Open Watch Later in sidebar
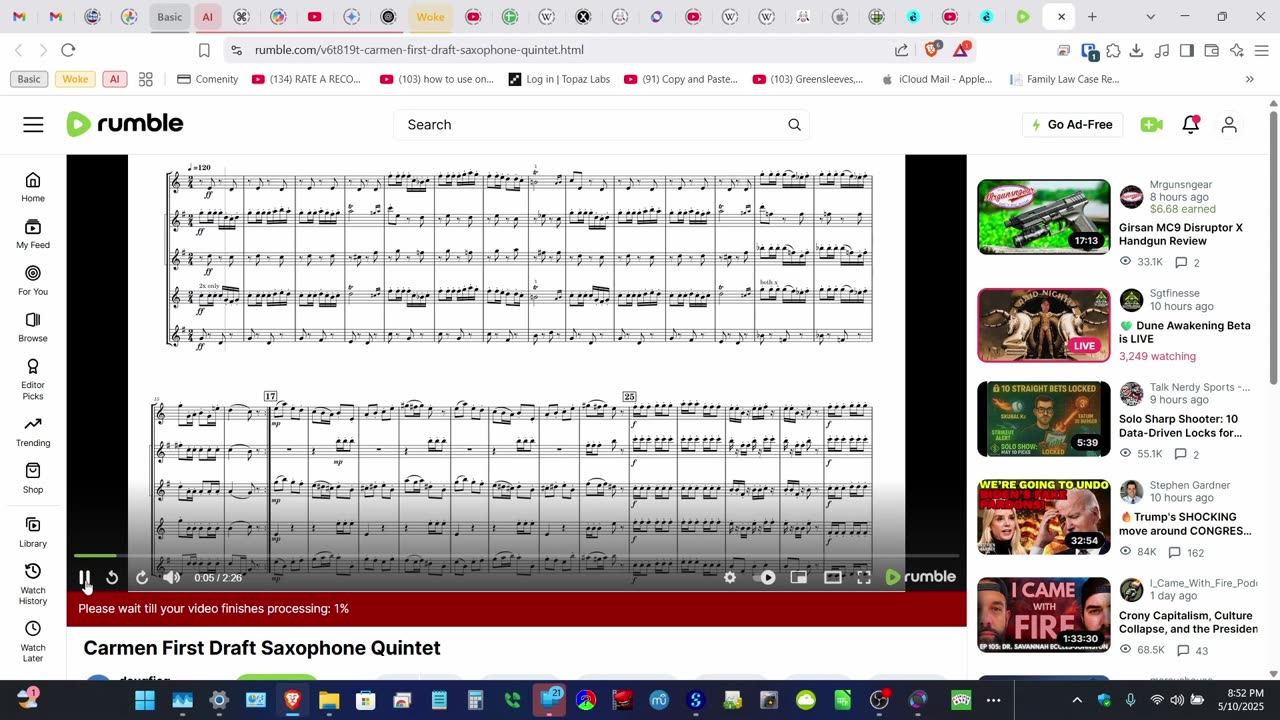 pos(33,642)
